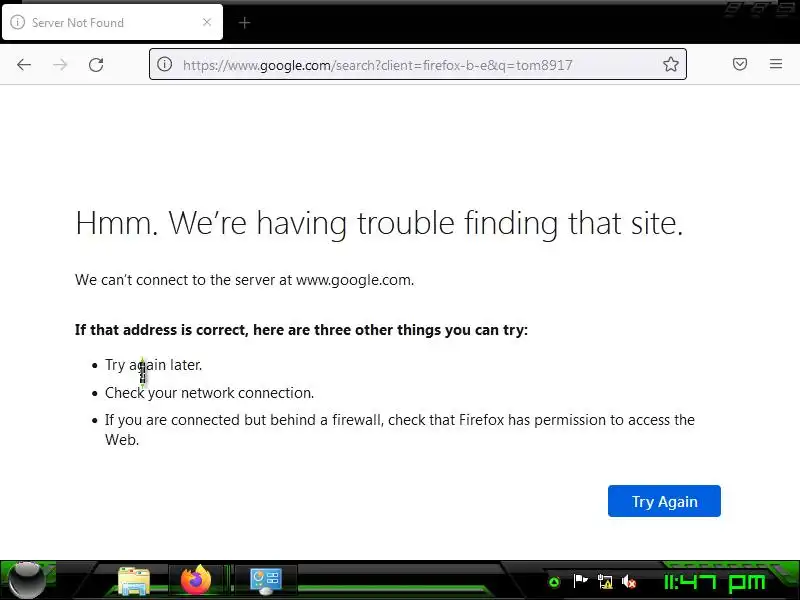Click the firewall permission bullet text
The image size is (800, 600).
(x=399, y=430)
